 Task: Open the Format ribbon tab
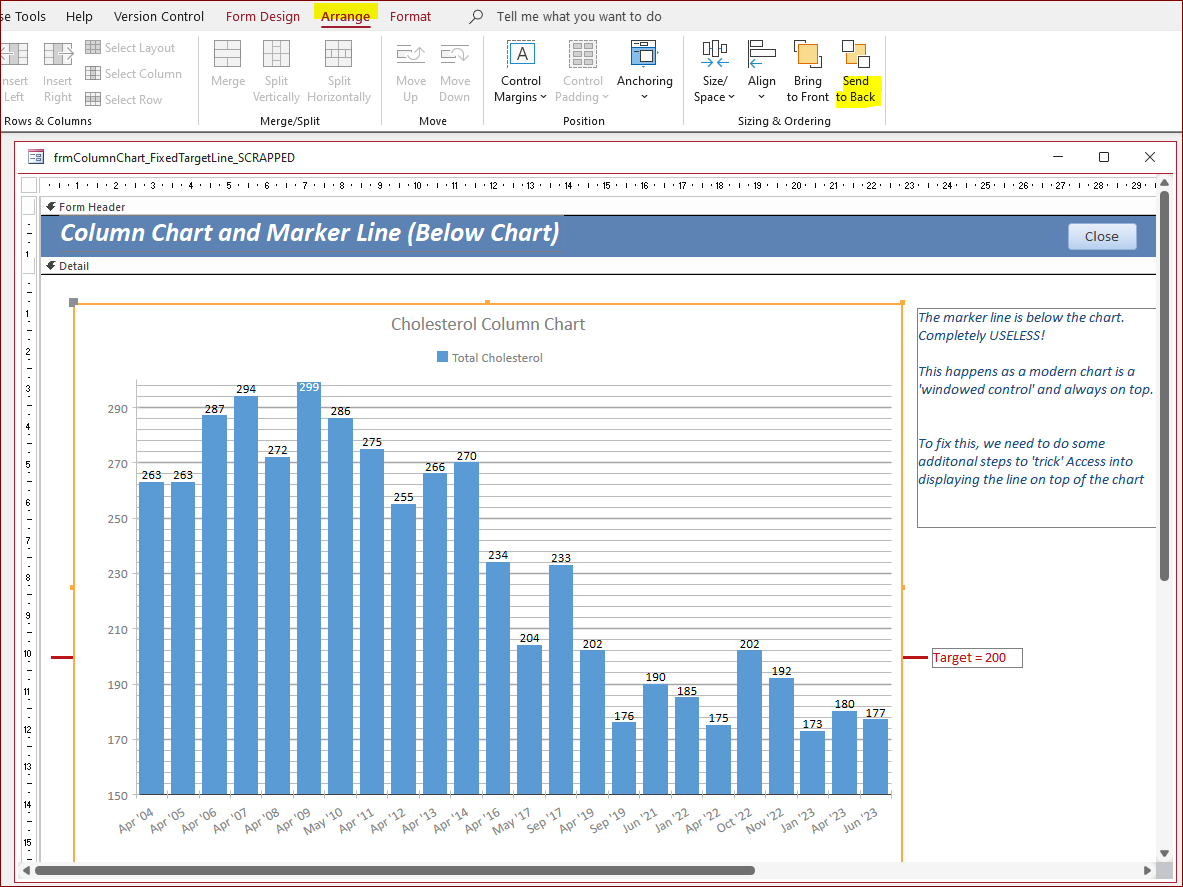click(410, 16)
